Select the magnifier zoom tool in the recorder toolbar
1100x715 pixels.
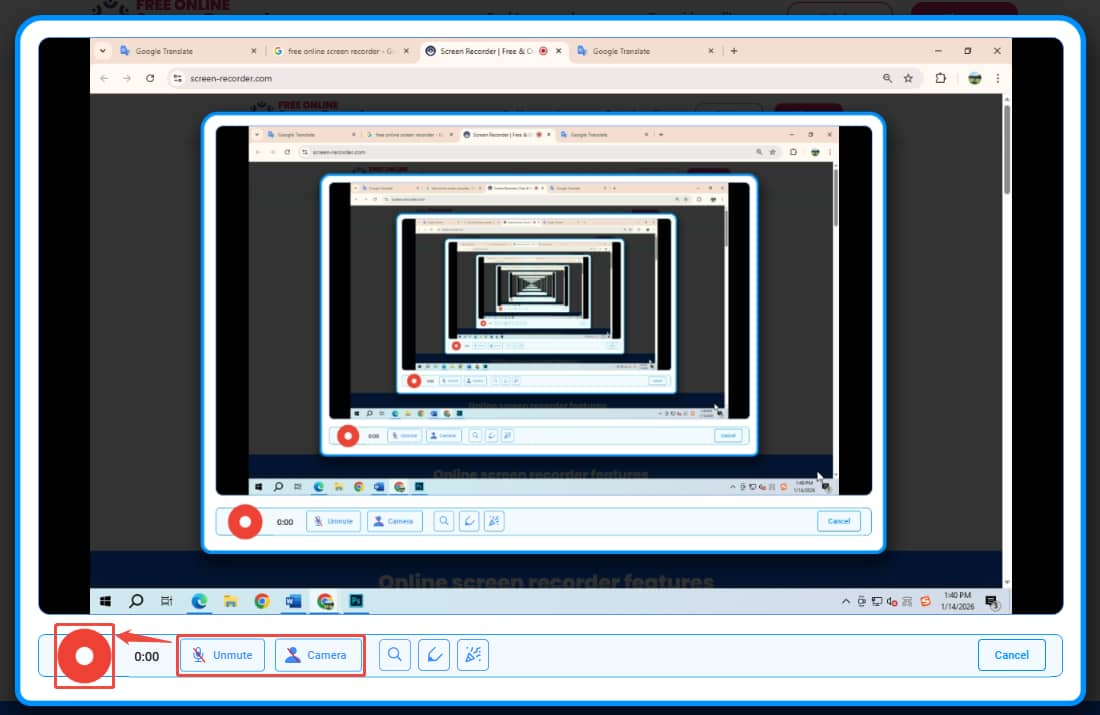[x=395, y=655]
